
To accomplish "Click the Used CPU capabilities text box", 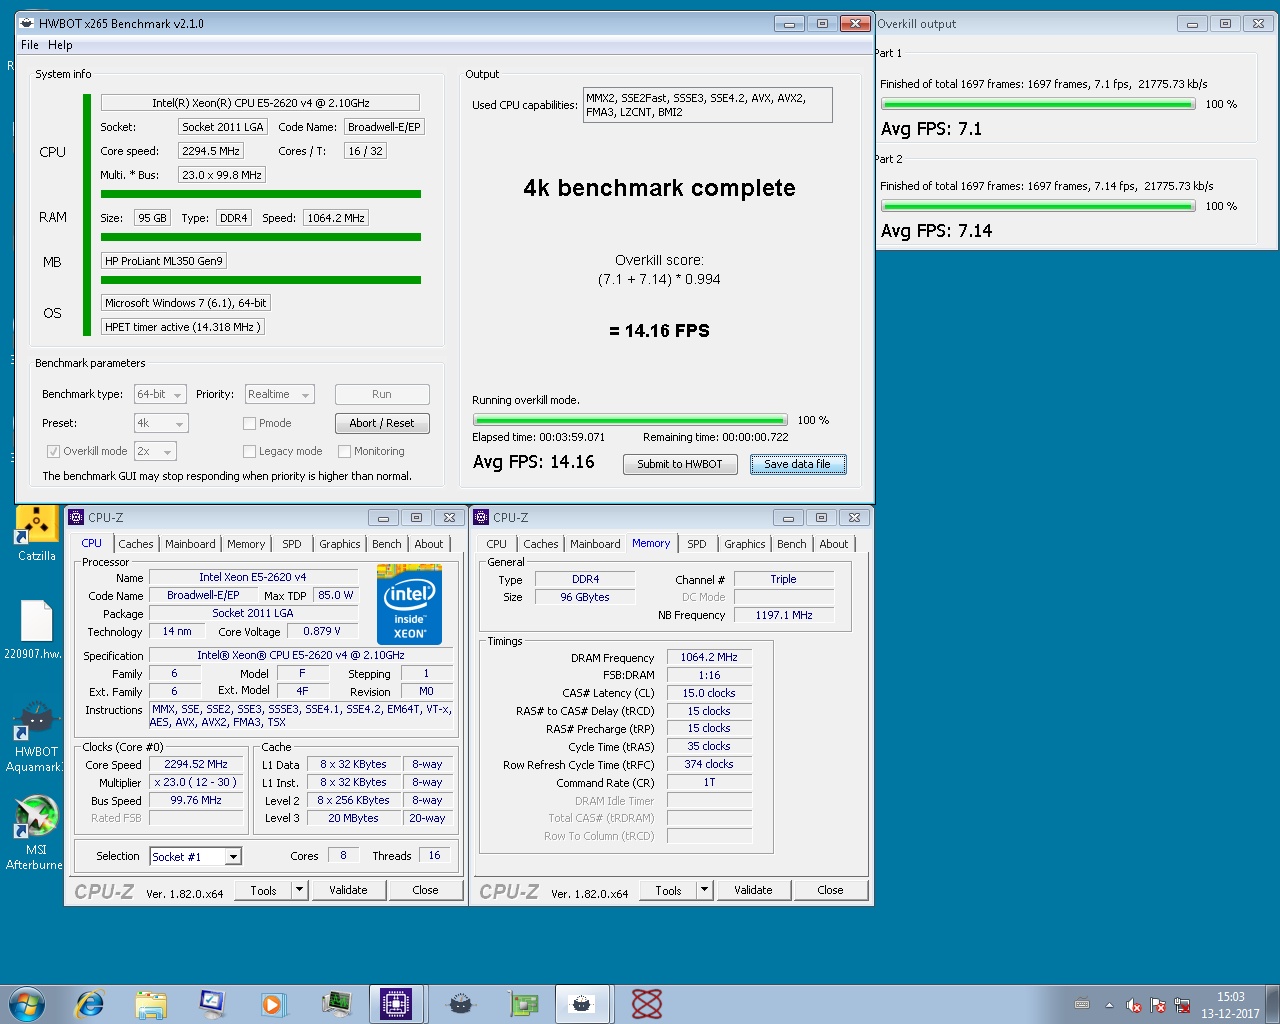I will pyautogui.click(x=708, y=105).
